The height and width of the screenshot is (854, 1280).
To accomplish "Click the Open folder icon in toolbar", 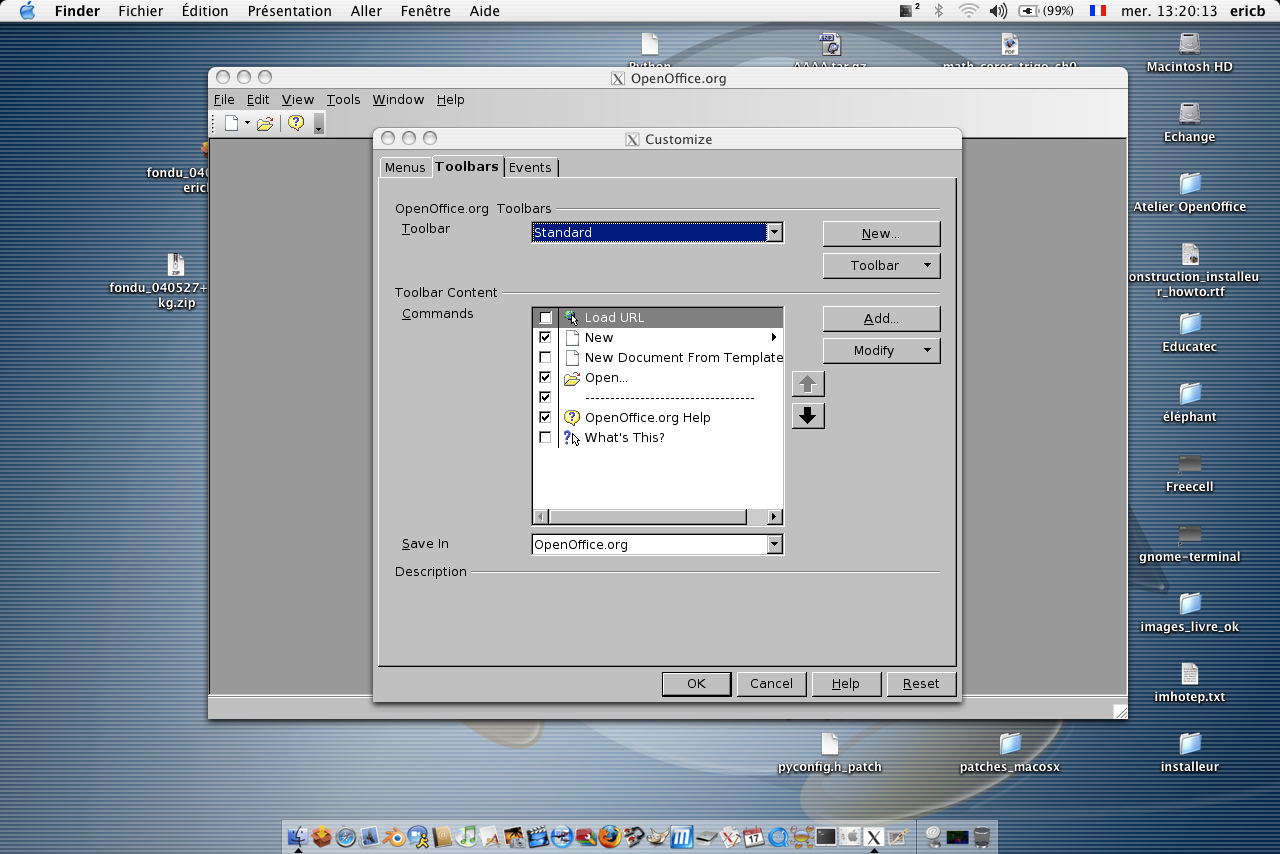I will [x=265, y=123].
